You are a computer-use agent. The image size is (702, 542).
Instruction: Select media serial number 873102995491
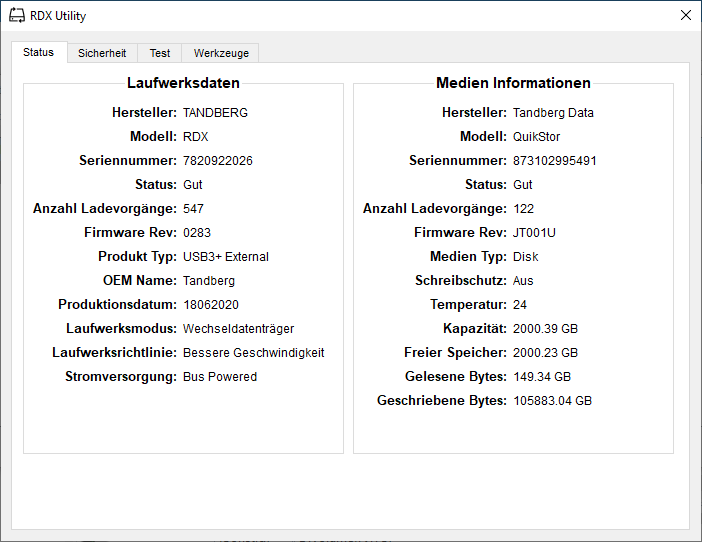(555, 161)
